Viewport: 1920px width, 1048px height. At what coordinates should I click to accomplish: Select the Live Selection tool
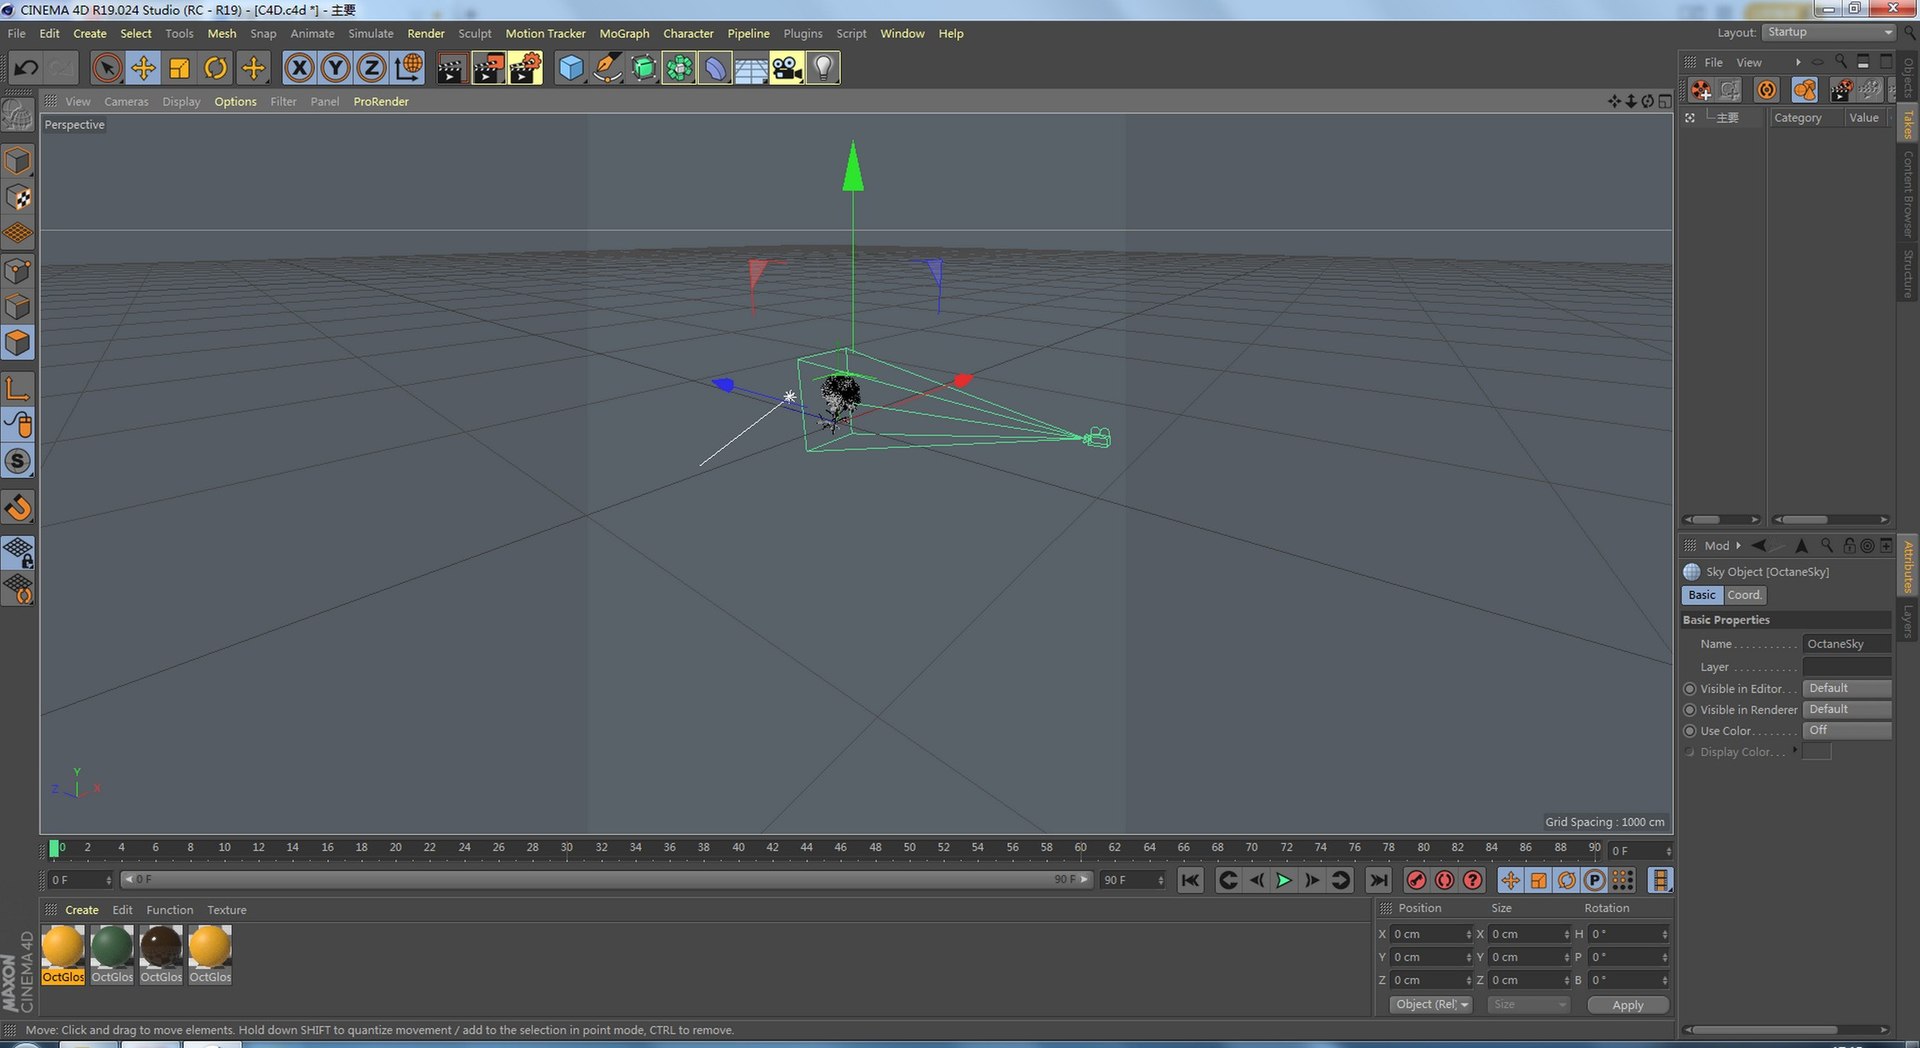point(107,68)
